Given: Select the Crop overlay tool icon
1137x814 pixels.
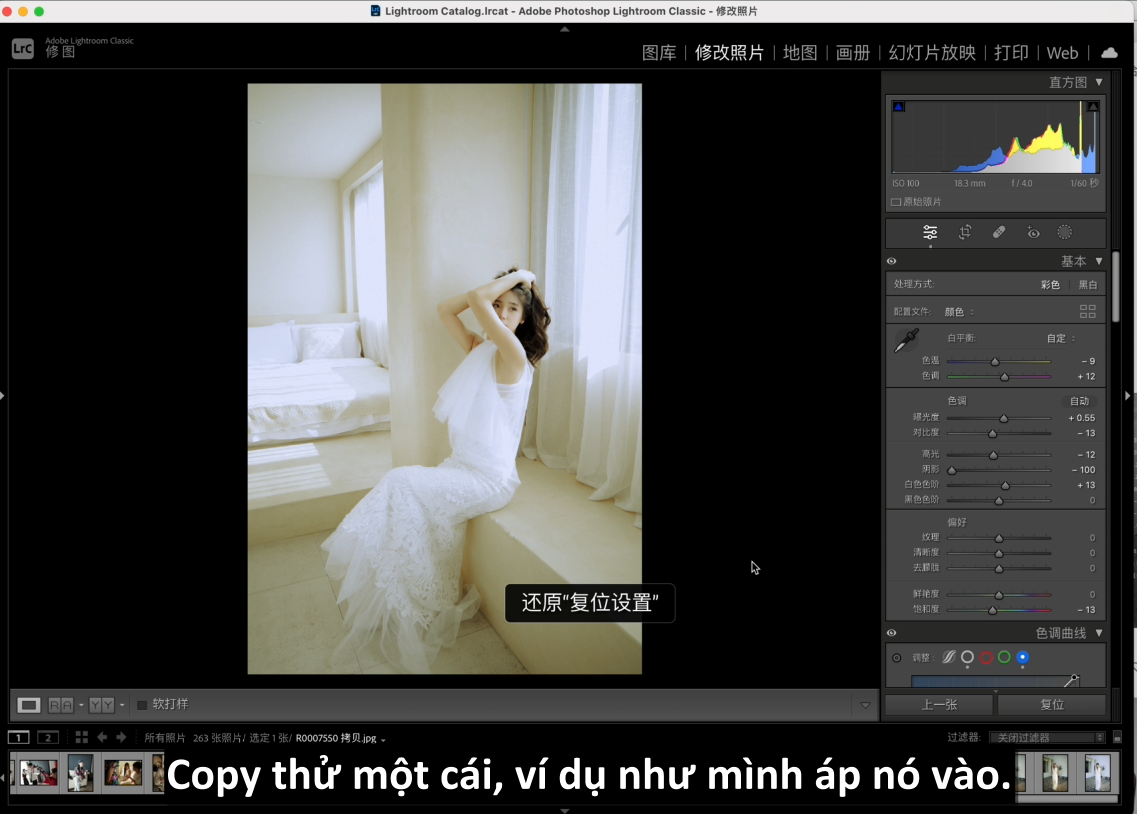Looking at the screenshot, I should point(965,232).
